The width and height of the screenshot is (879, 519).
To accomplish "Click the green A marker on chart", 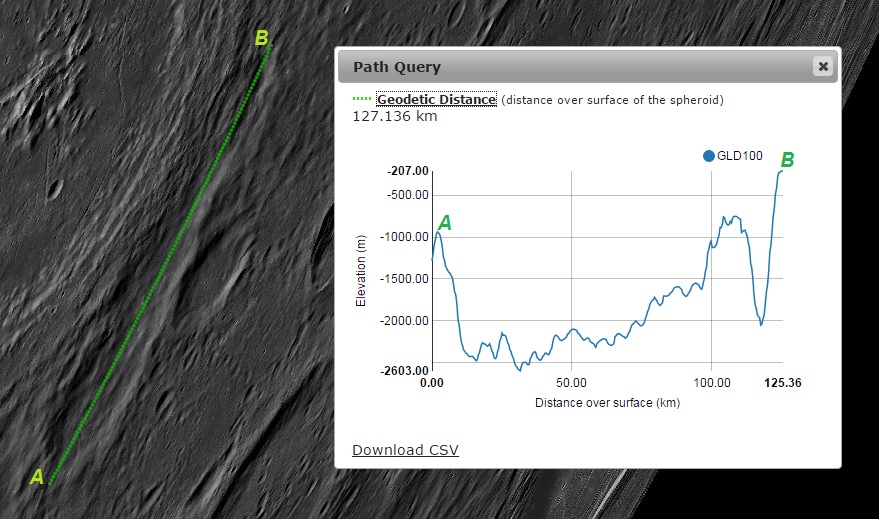I will pos(445,223).
